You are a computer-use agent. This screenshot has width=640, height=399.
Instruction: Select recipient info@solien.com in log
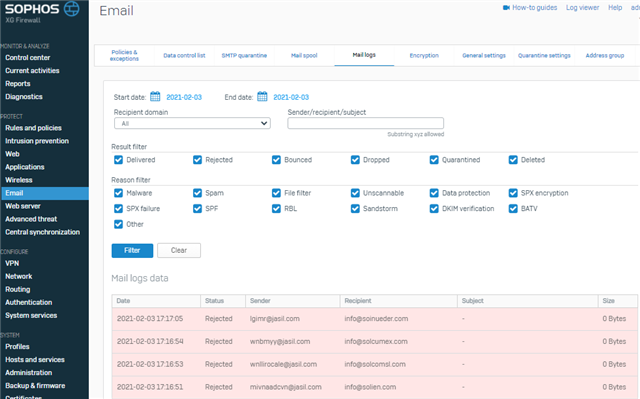pyautogui.click(x=370, y=387)
